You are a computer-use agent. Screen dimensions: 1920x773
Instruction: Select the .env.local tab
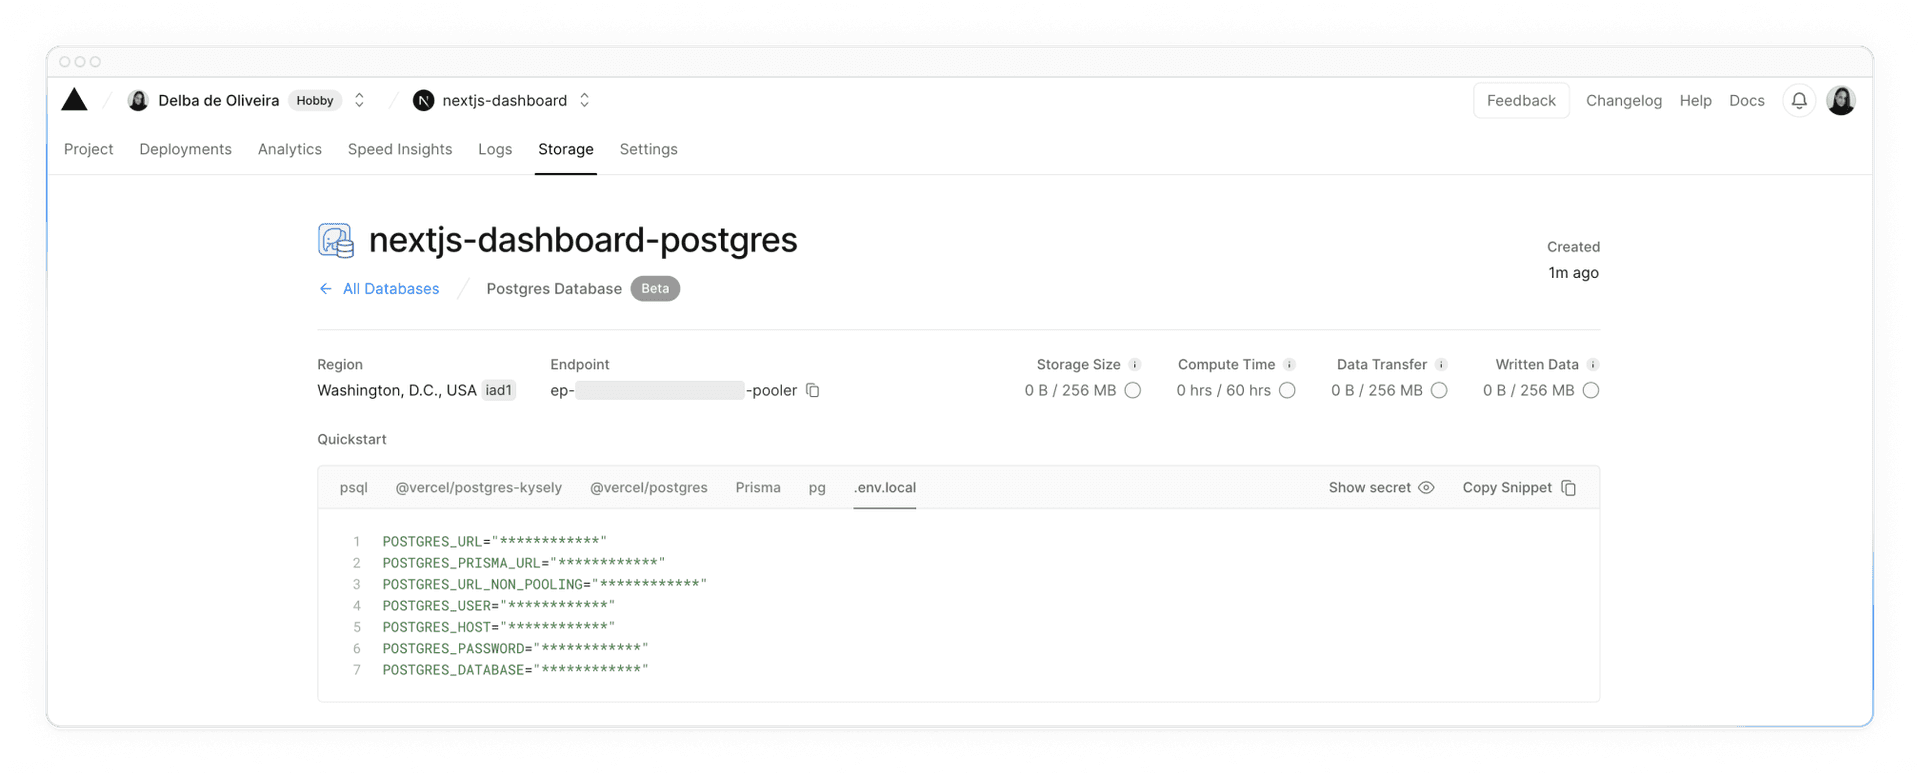[885, 487]
